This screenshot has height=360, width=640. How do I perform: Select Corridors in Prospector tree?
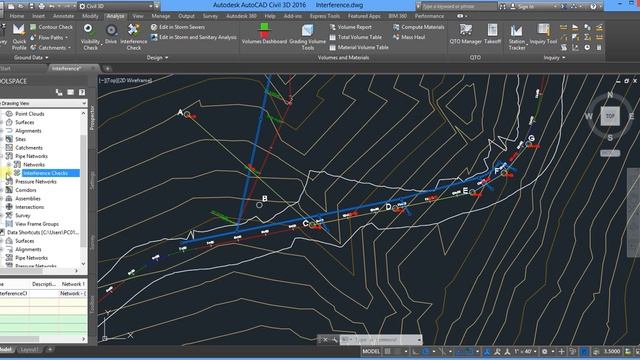(x=26, y=190)
